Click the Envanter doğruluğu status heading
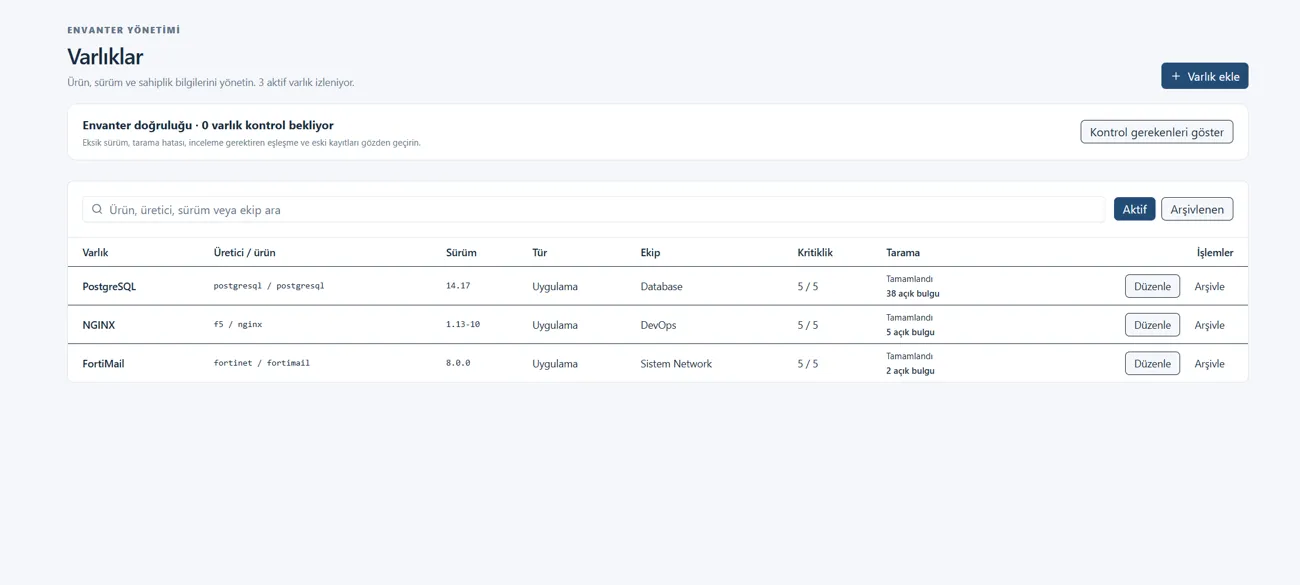The image size is (1300, 585). coord(208,125)
